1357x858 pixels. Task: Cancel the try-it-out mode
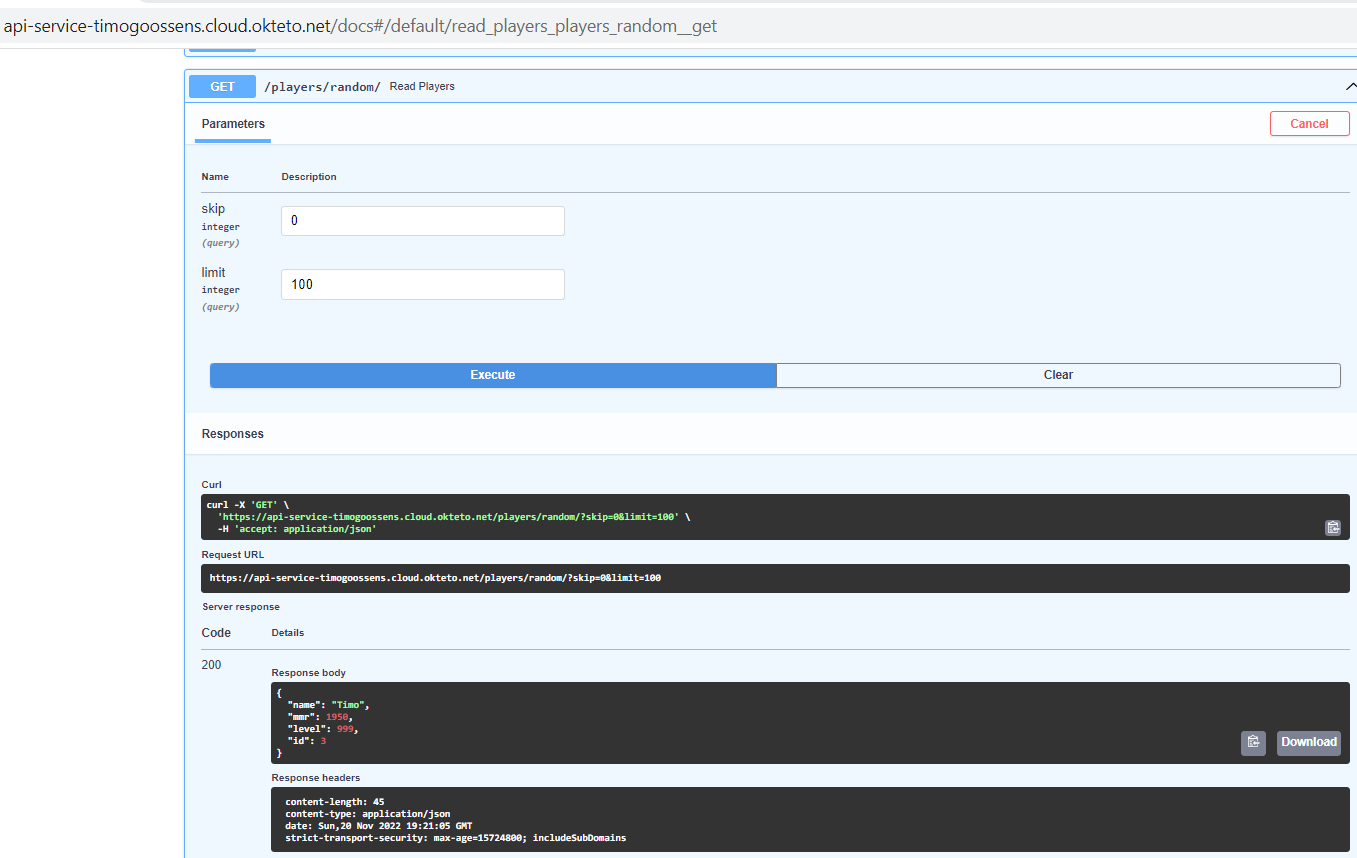coord(1309,123)
